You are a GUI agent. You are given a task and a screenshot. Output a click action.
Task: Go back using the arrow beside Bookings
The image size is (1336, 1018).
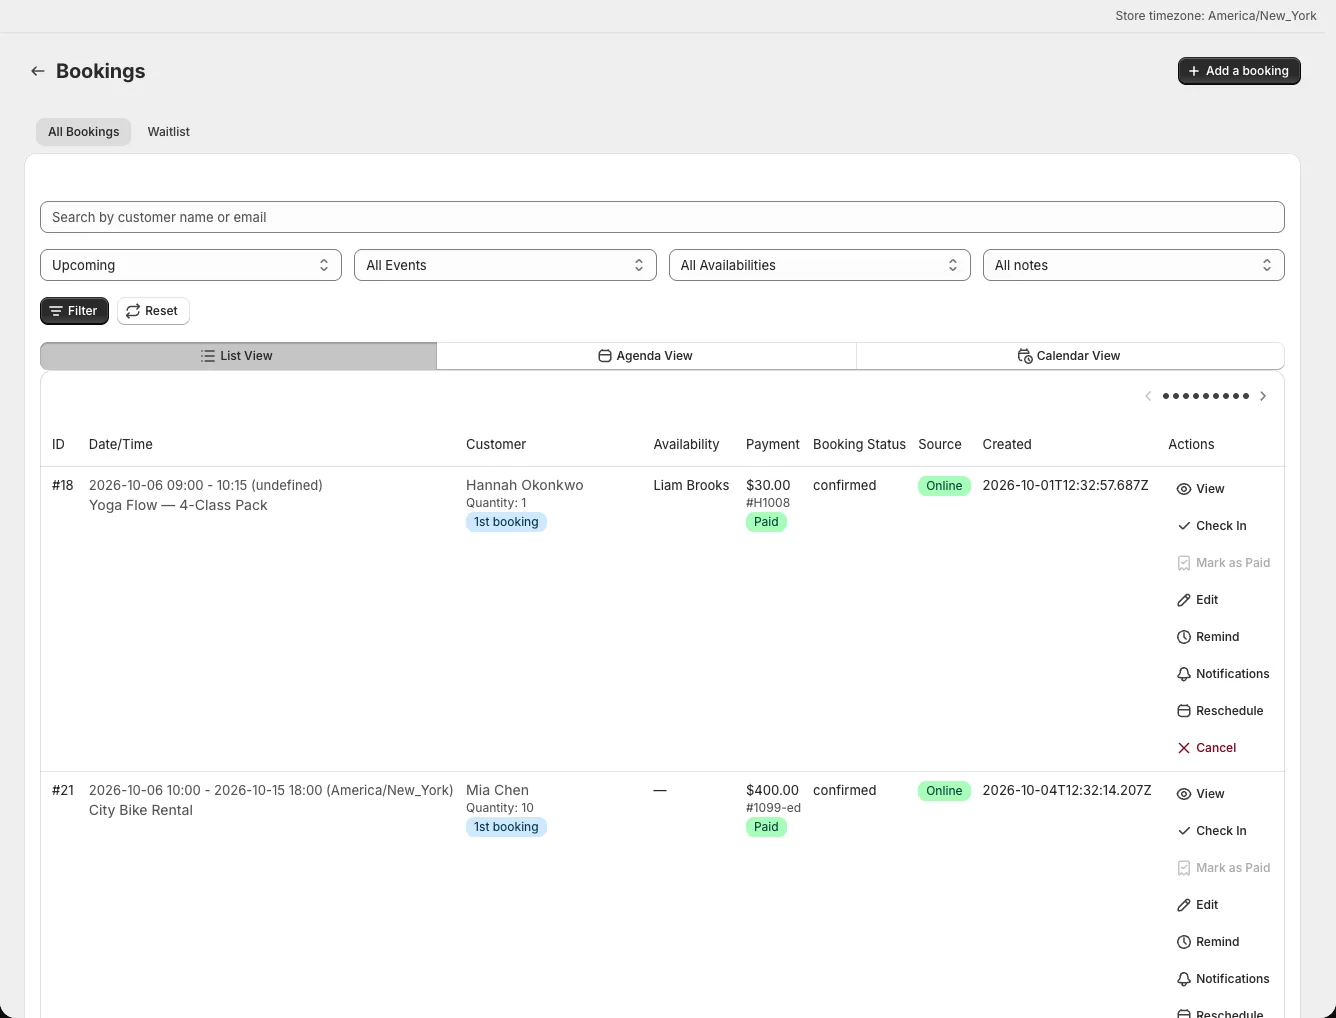(38, 71)
